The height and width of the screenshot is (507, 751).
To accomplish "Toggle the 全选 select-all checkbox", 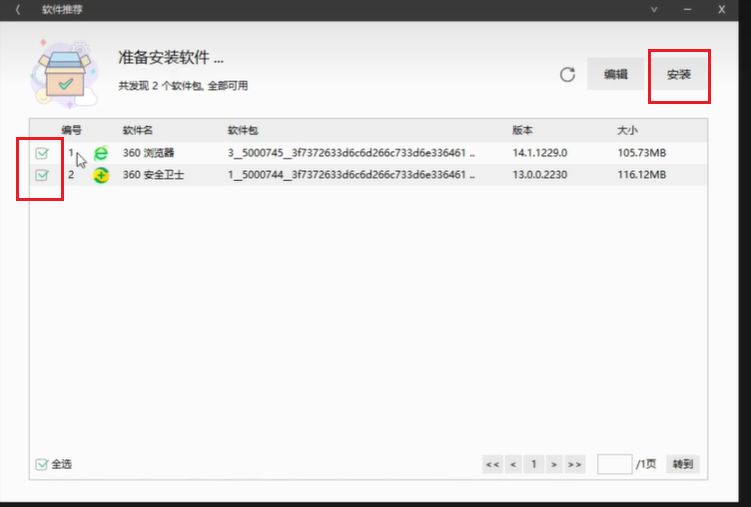I will [42, 464].
